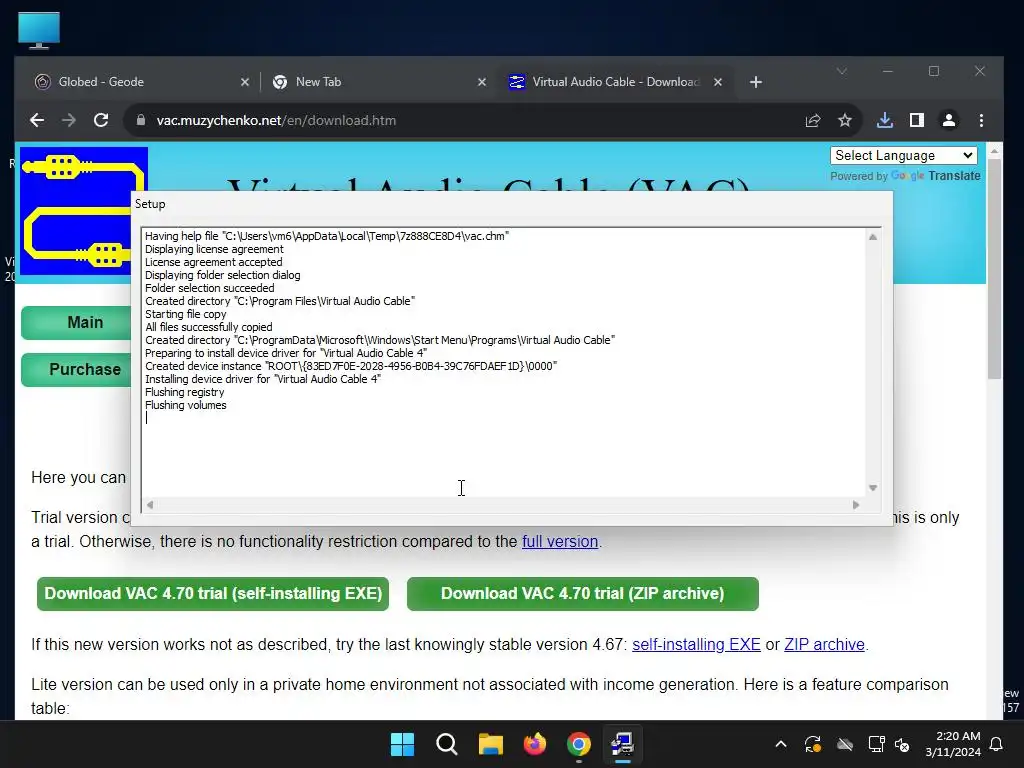Click the web page vertical scrollbar thumb
The width and height of the screenshot is (1024, 768).
(994, 268)
